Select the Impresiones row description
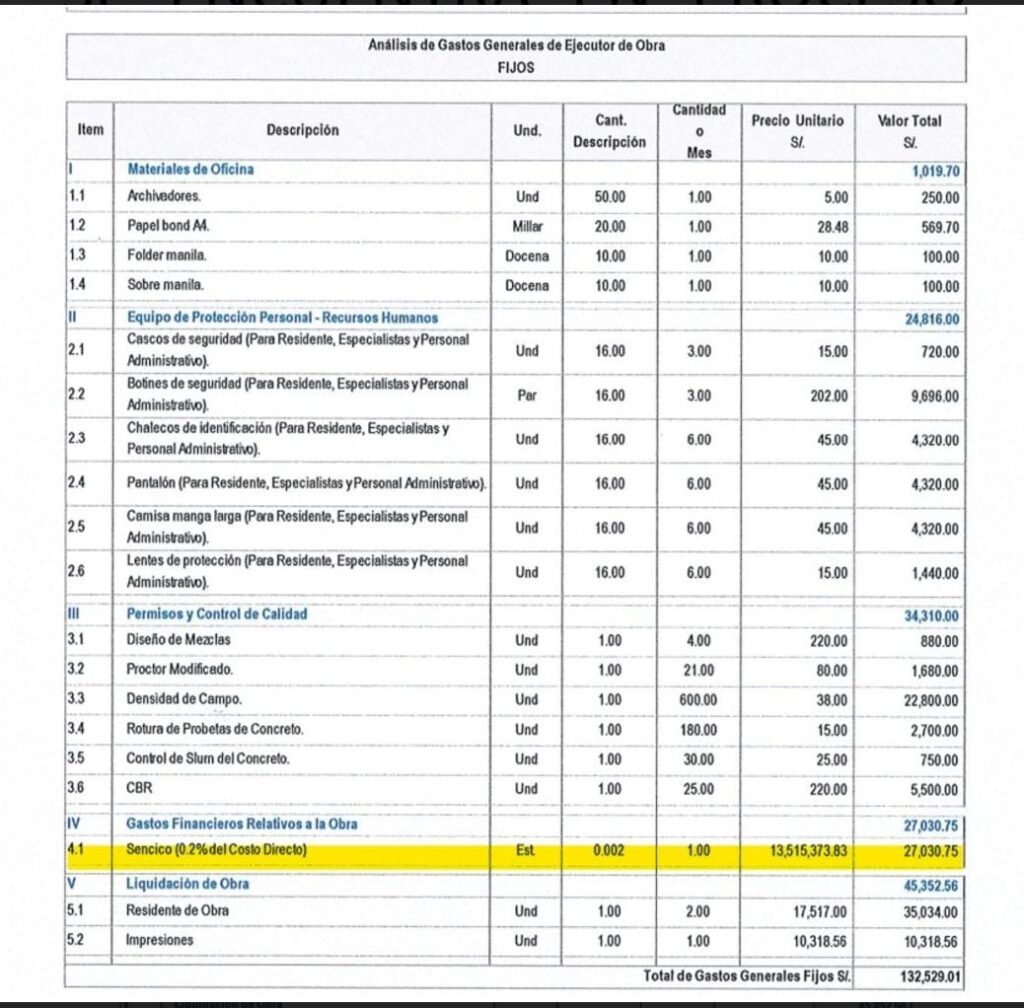This screenshot has width=1024, height=1008. coord(159,940)
